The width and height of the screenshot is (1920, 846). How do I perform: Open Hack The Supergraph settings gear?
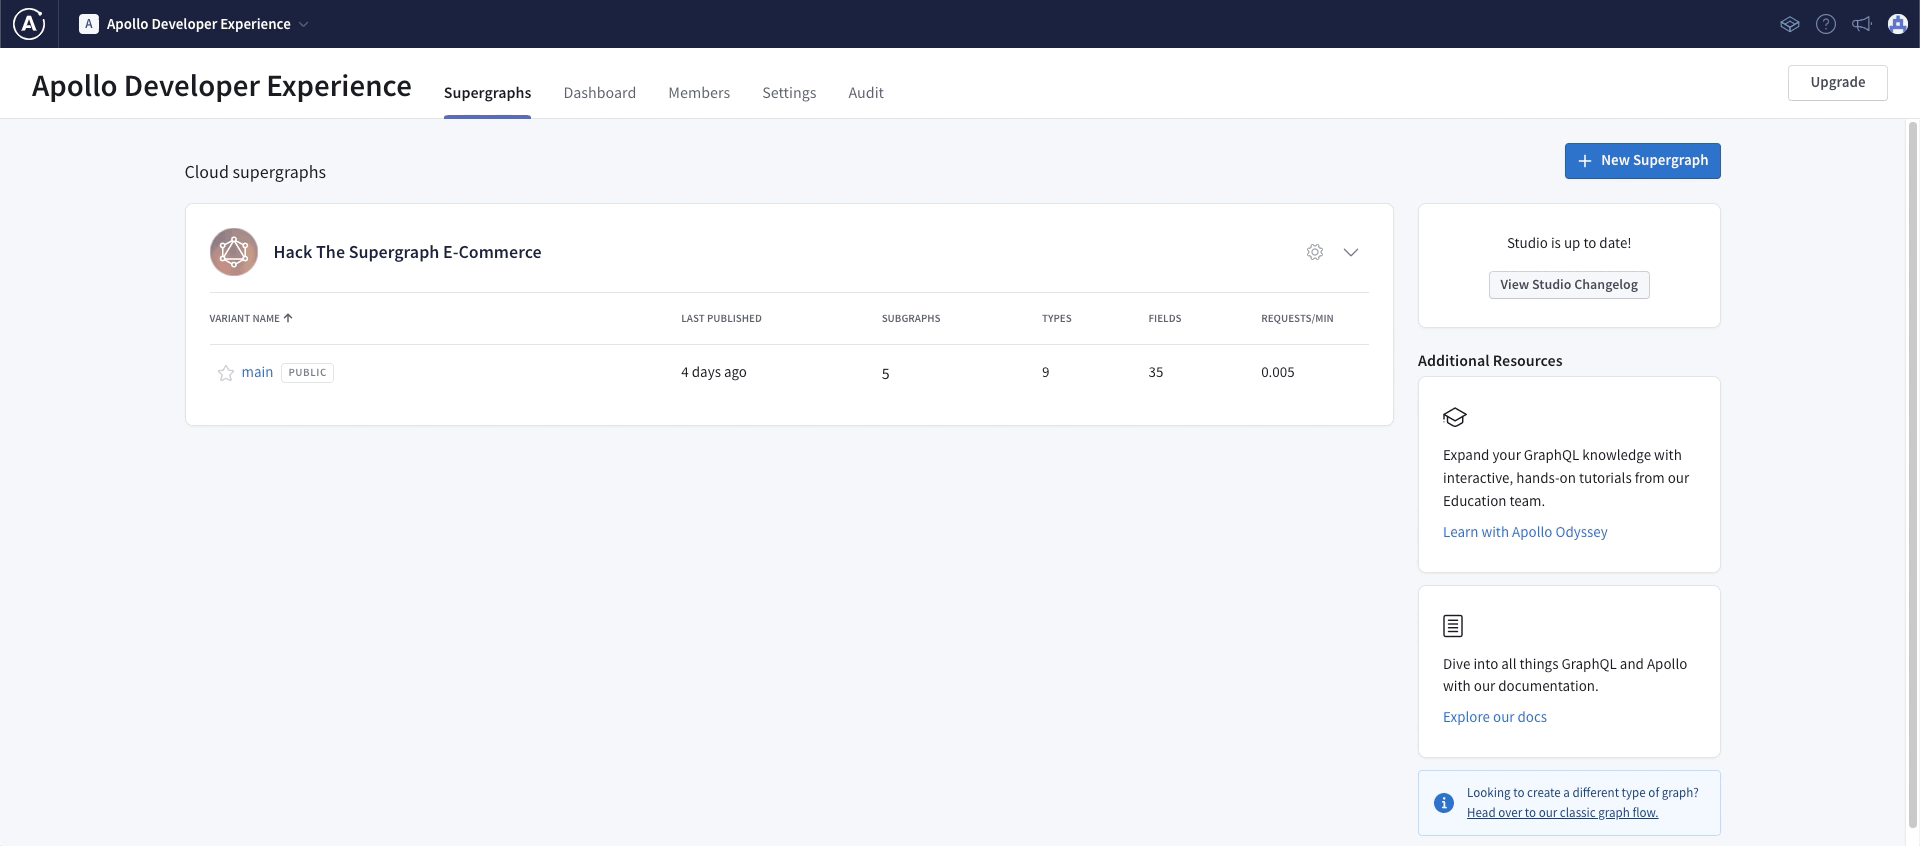pos(1315,252)
